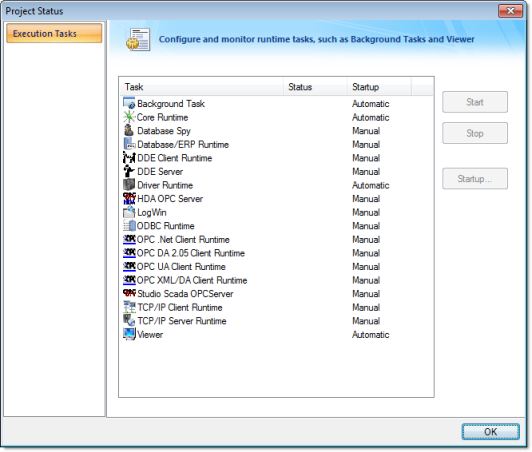
Task: Select the Database Spy icon
Action: pos(129,131)
